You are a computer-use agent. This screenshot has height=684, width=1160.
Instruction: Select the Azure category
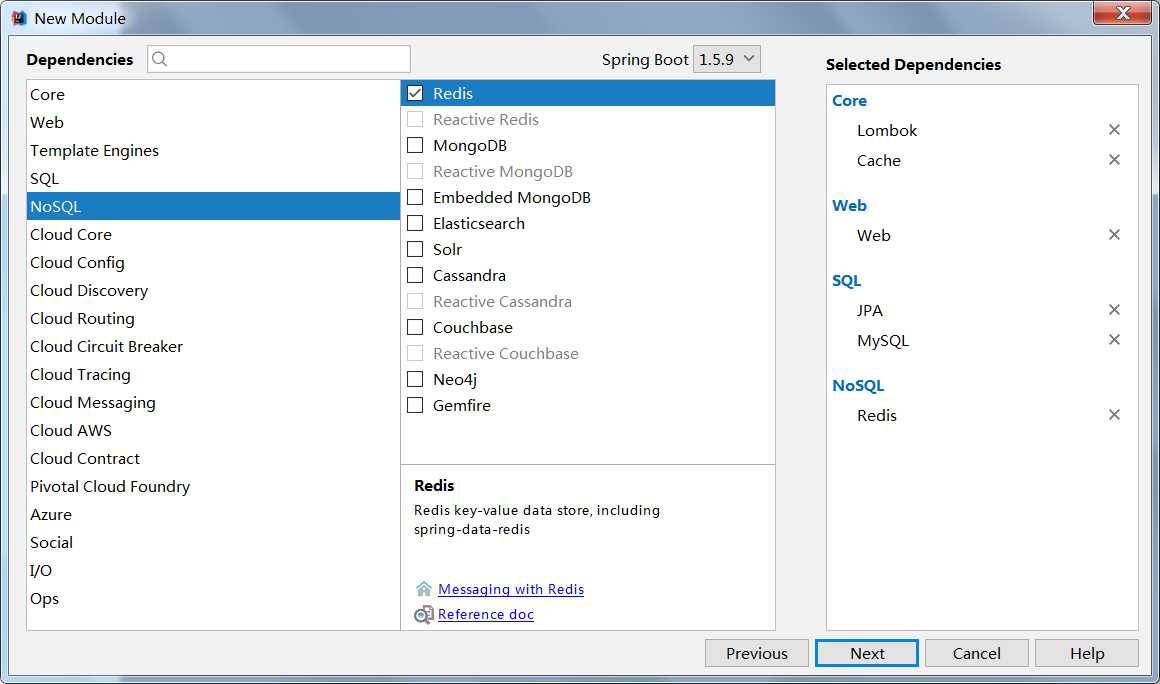tap(213, 515)
